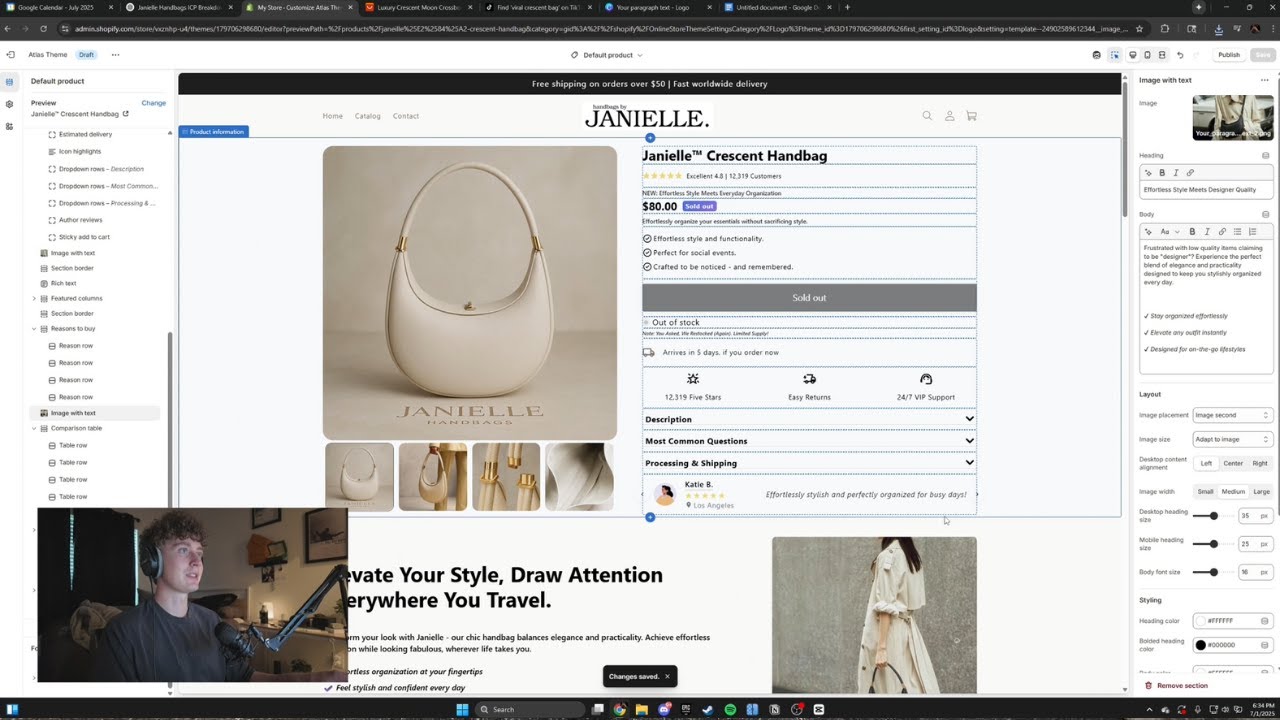Switch to desktop preview icon
The height and width of the screenshot is (720, 1280).
click(x=1132, y=55)
